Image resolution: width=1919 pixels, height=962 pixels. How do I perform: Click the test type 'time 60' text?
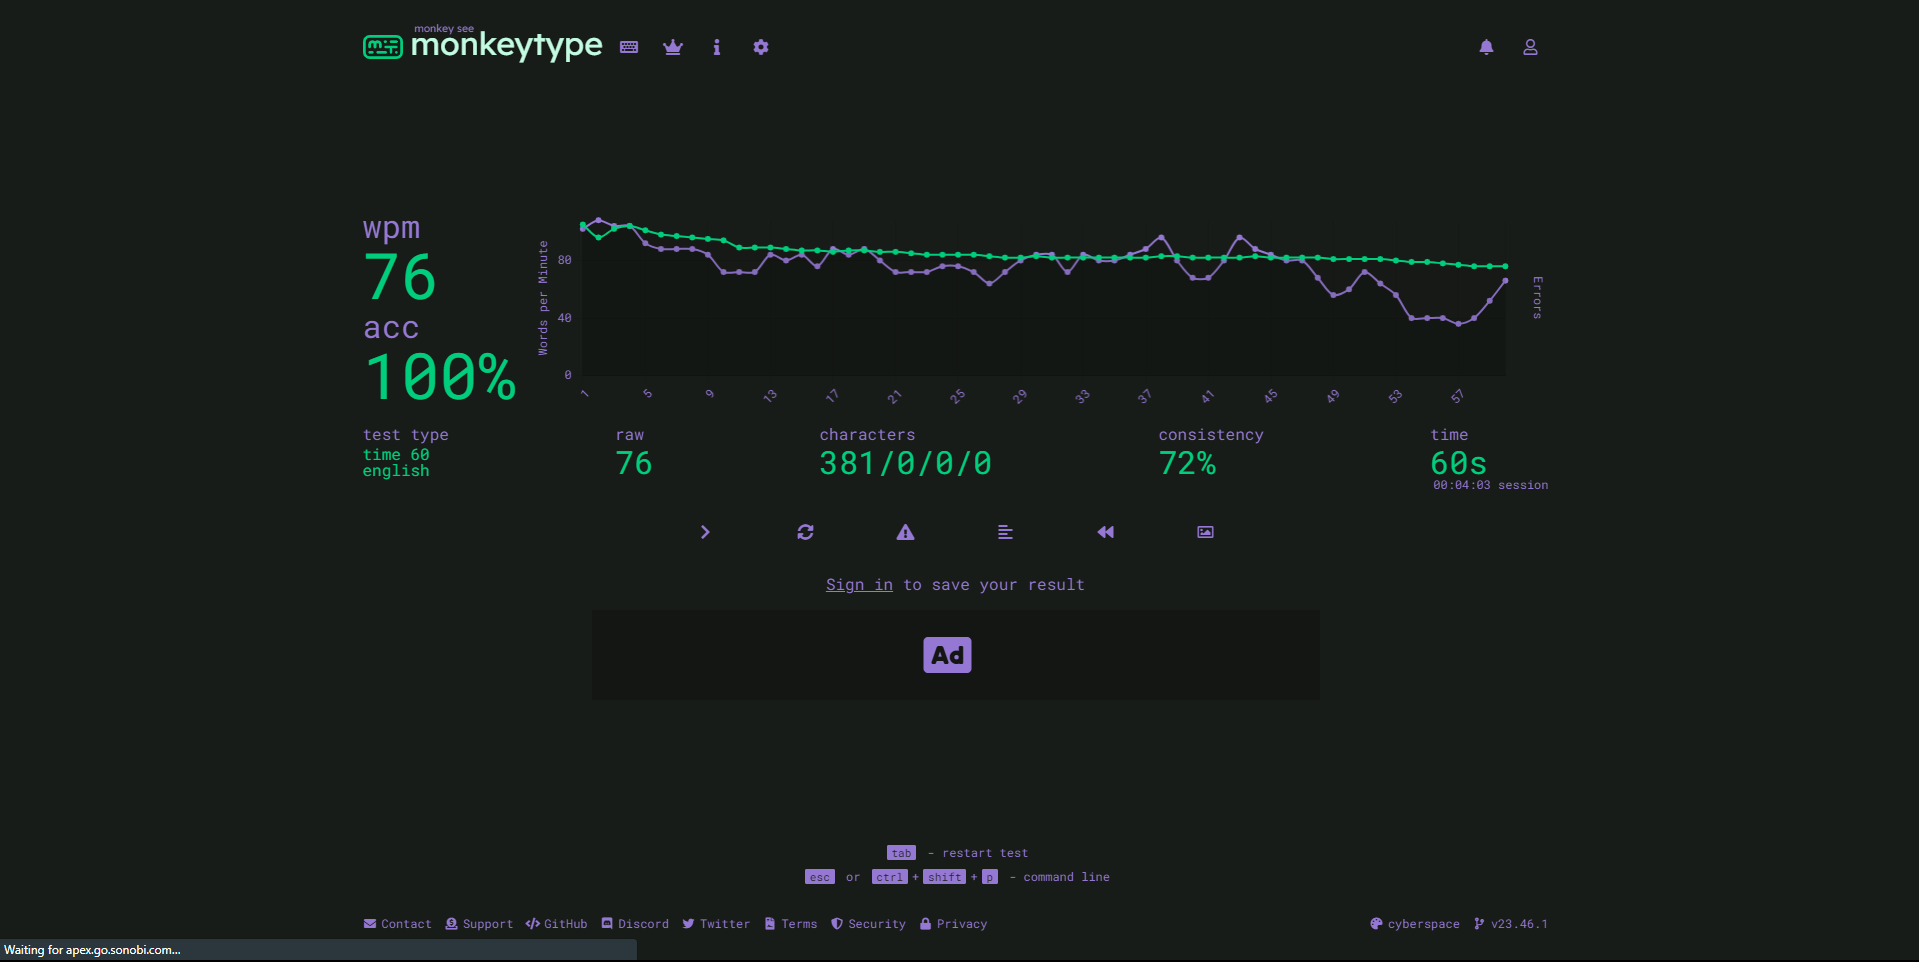click(x=396, y=454)
